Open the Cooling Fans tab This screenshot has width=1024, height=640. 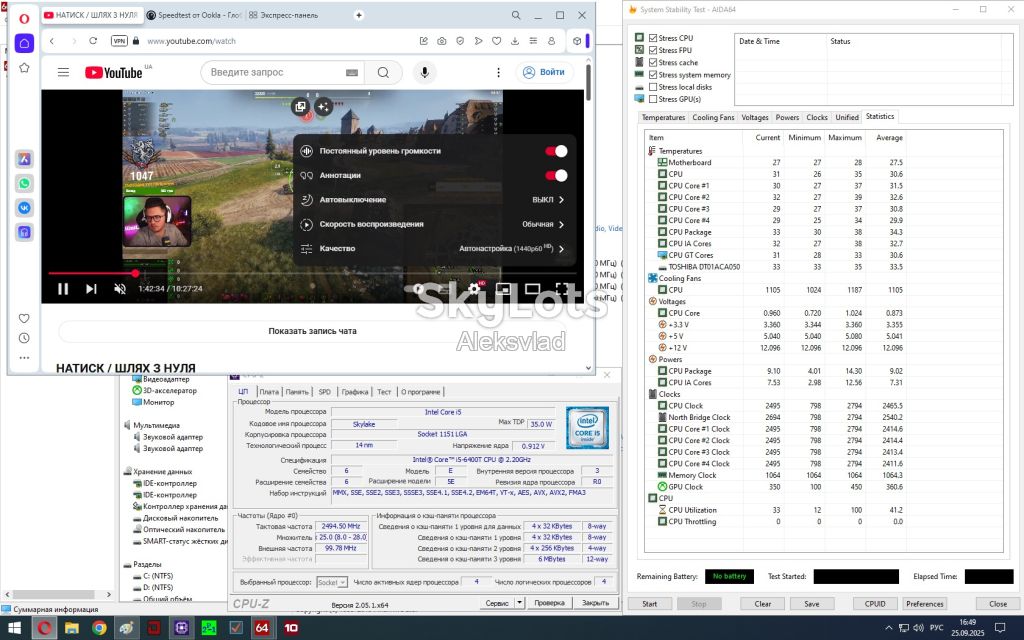pyautogui.click(x=713, y=118)
